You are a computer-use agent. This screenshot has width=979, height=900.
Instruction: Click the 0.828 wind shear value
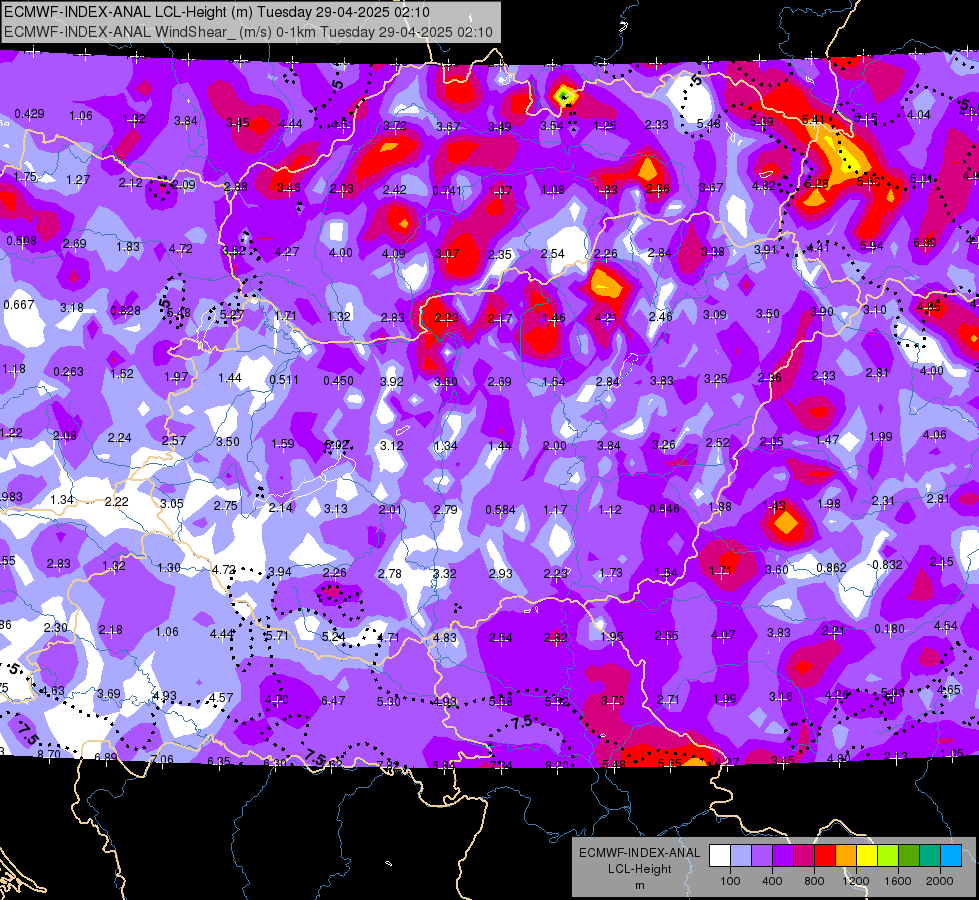point(125,310)
